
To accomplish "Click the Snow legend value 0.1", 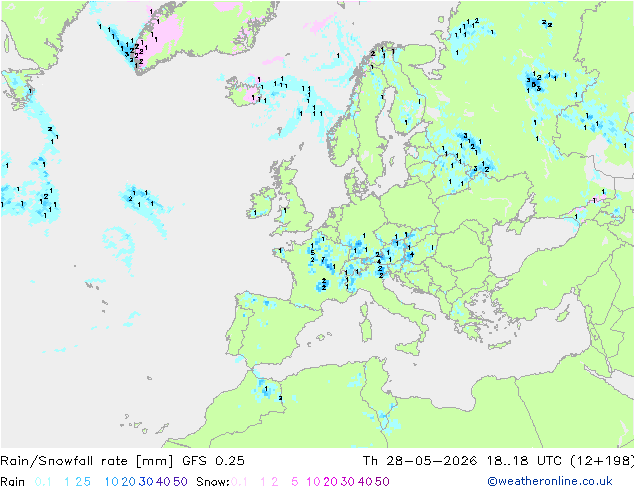I will [x=239, y=482].
